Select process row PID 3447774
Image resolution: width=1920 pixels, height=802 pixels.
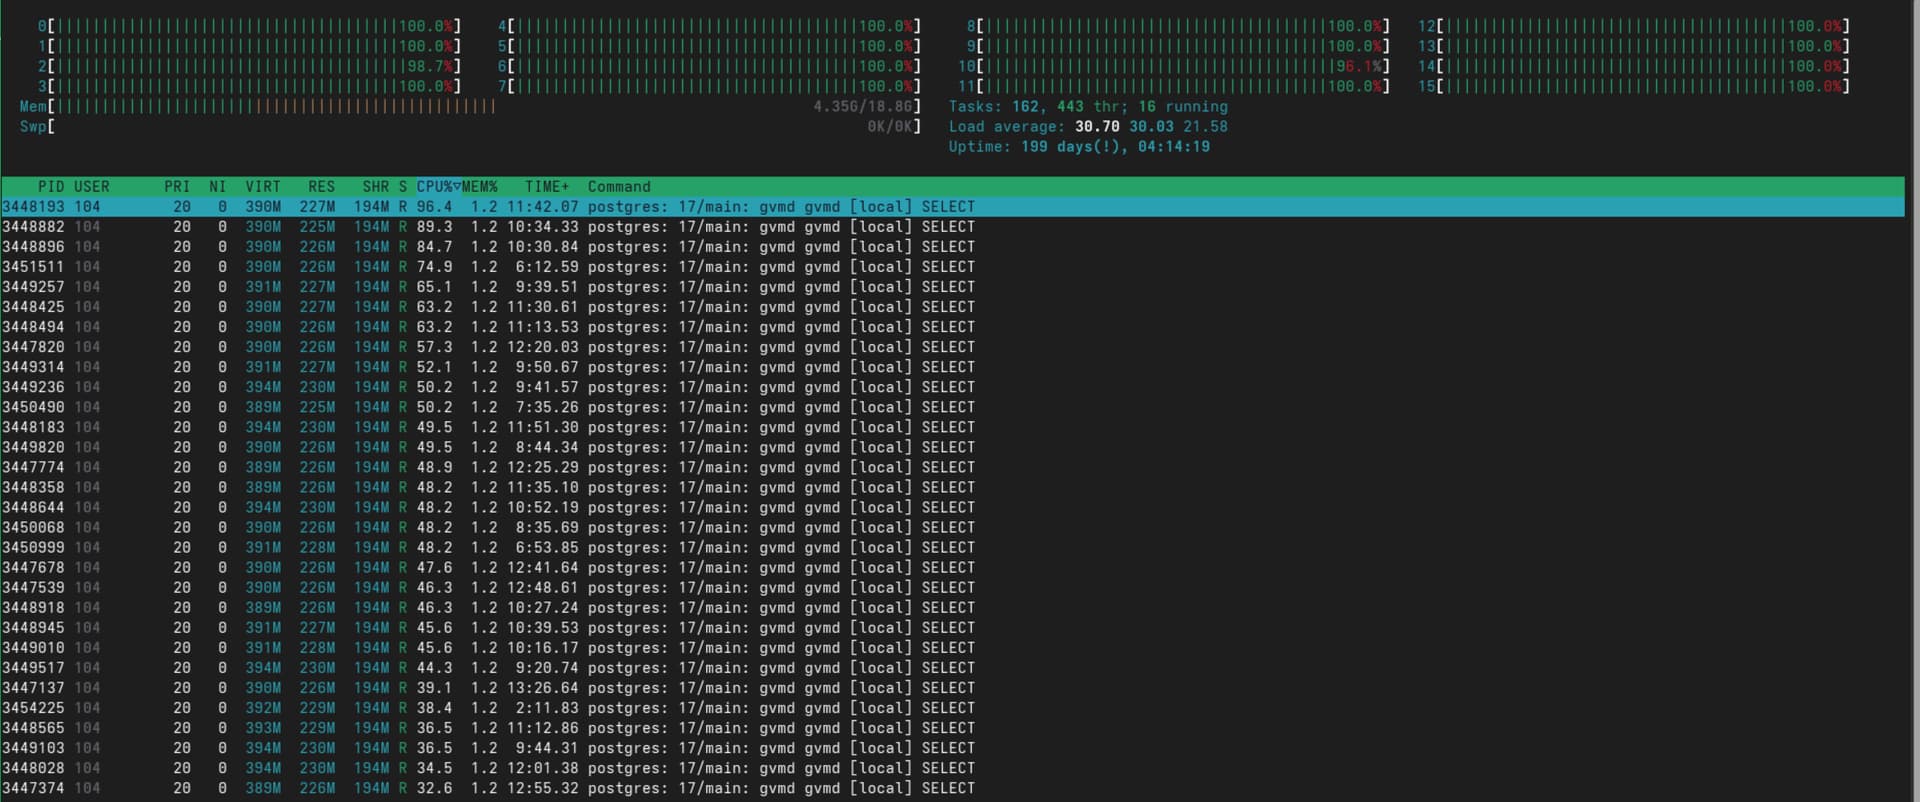pyautogui.click(x=952, y=467)
